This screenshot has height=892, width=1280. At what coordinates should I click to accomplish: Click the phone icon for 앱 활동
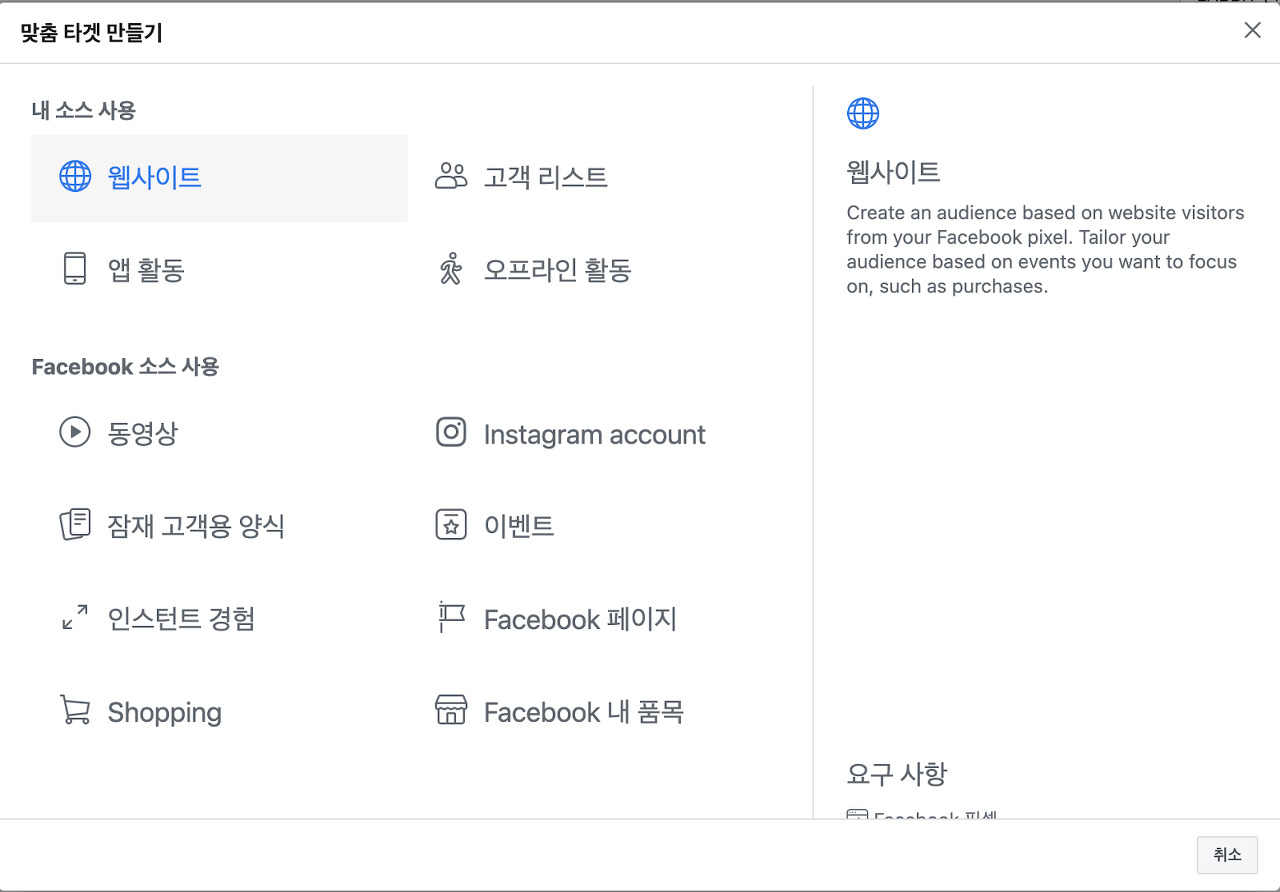coord(75,269)
